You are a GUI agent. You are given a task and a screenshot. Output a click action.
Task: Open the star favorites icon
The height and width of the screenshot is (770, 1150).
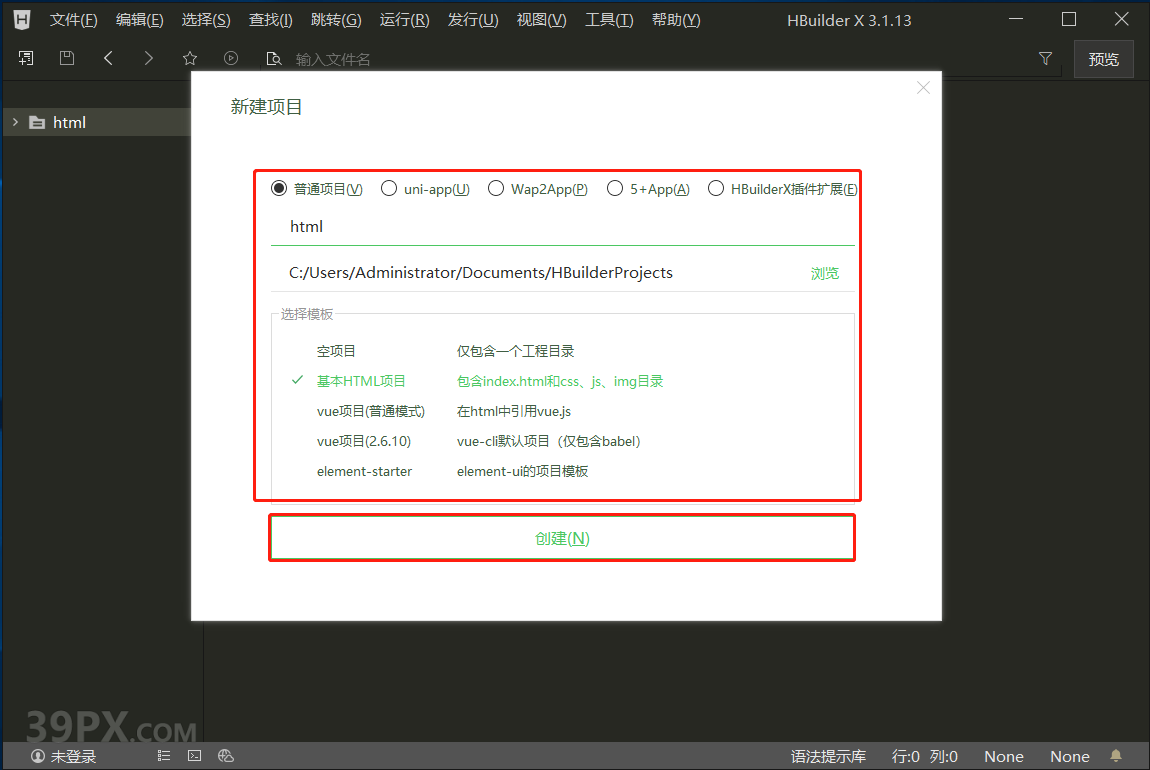(x=189, y=58)
